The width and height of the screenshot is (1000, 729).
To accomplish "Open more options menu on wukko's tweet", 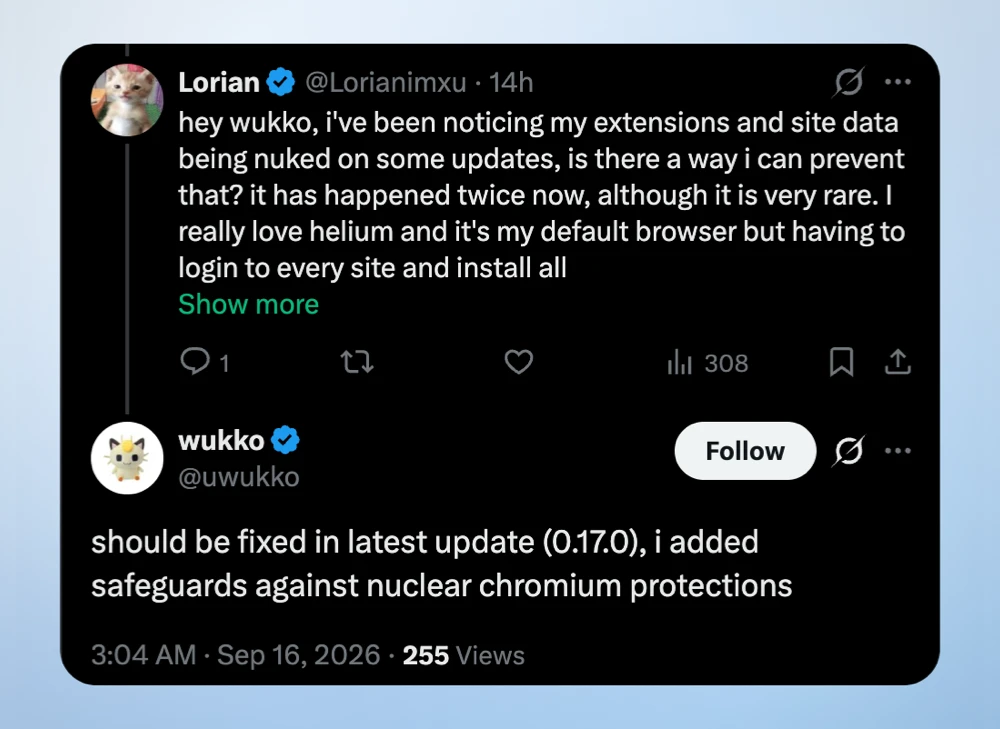I will (898, 451).
